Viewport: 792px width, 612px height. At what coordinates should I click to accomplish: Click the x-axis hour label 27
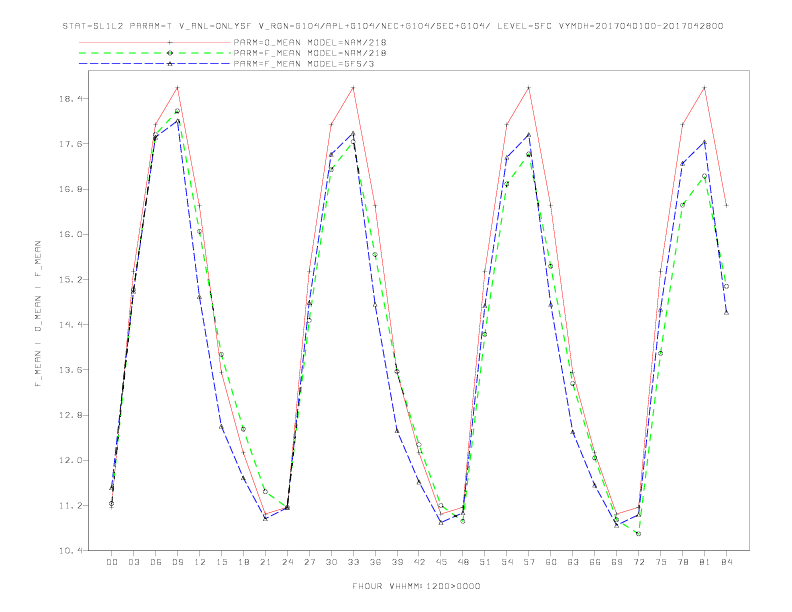pyautogui.click(x=309, y=562)
